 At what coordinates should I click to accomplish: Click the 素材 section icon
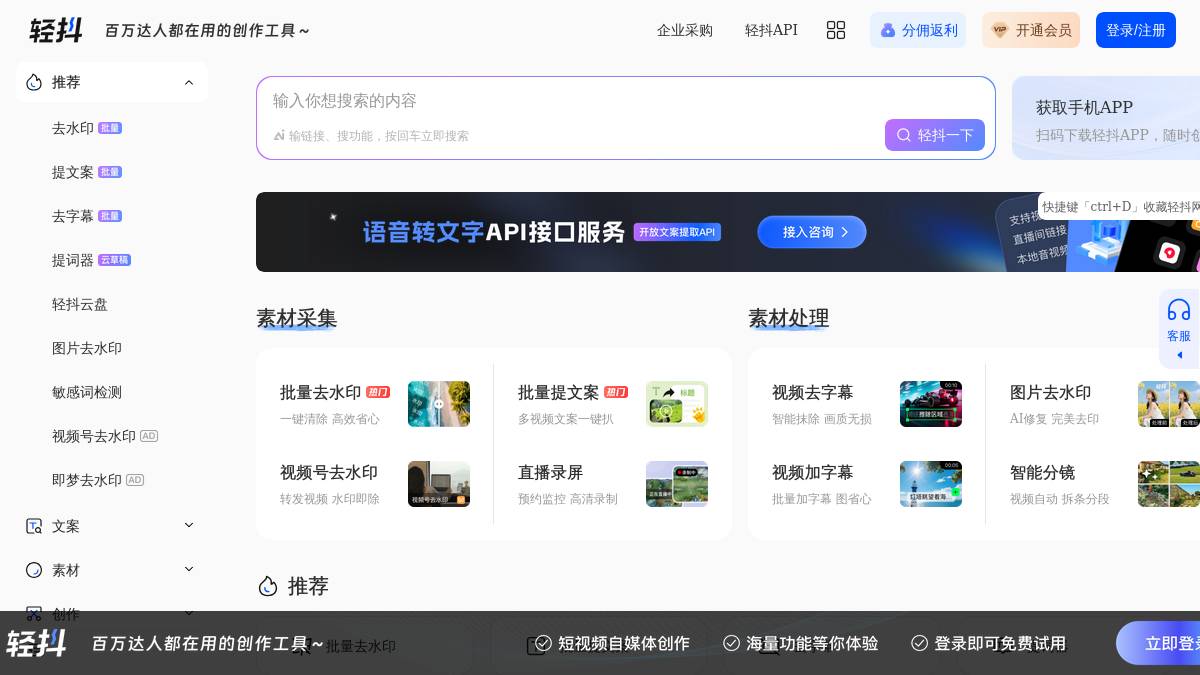(34, 570)
